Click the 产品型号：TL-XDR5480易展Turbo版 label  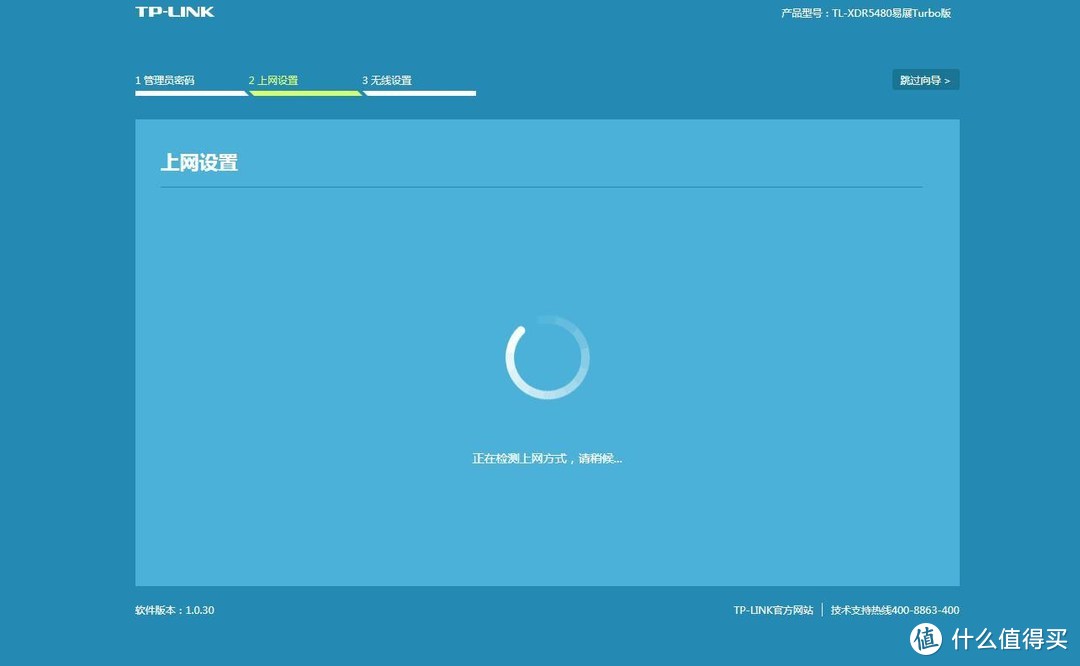pos(864,13)
